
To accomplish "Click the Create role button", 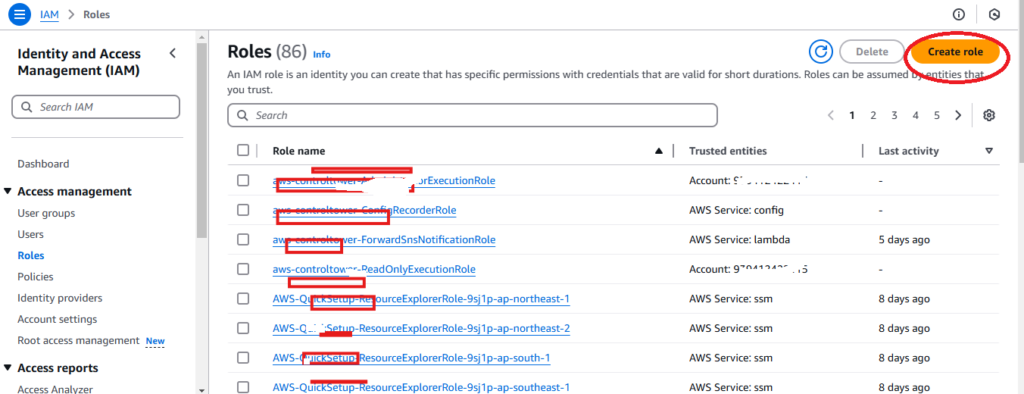I will point(955,52).
